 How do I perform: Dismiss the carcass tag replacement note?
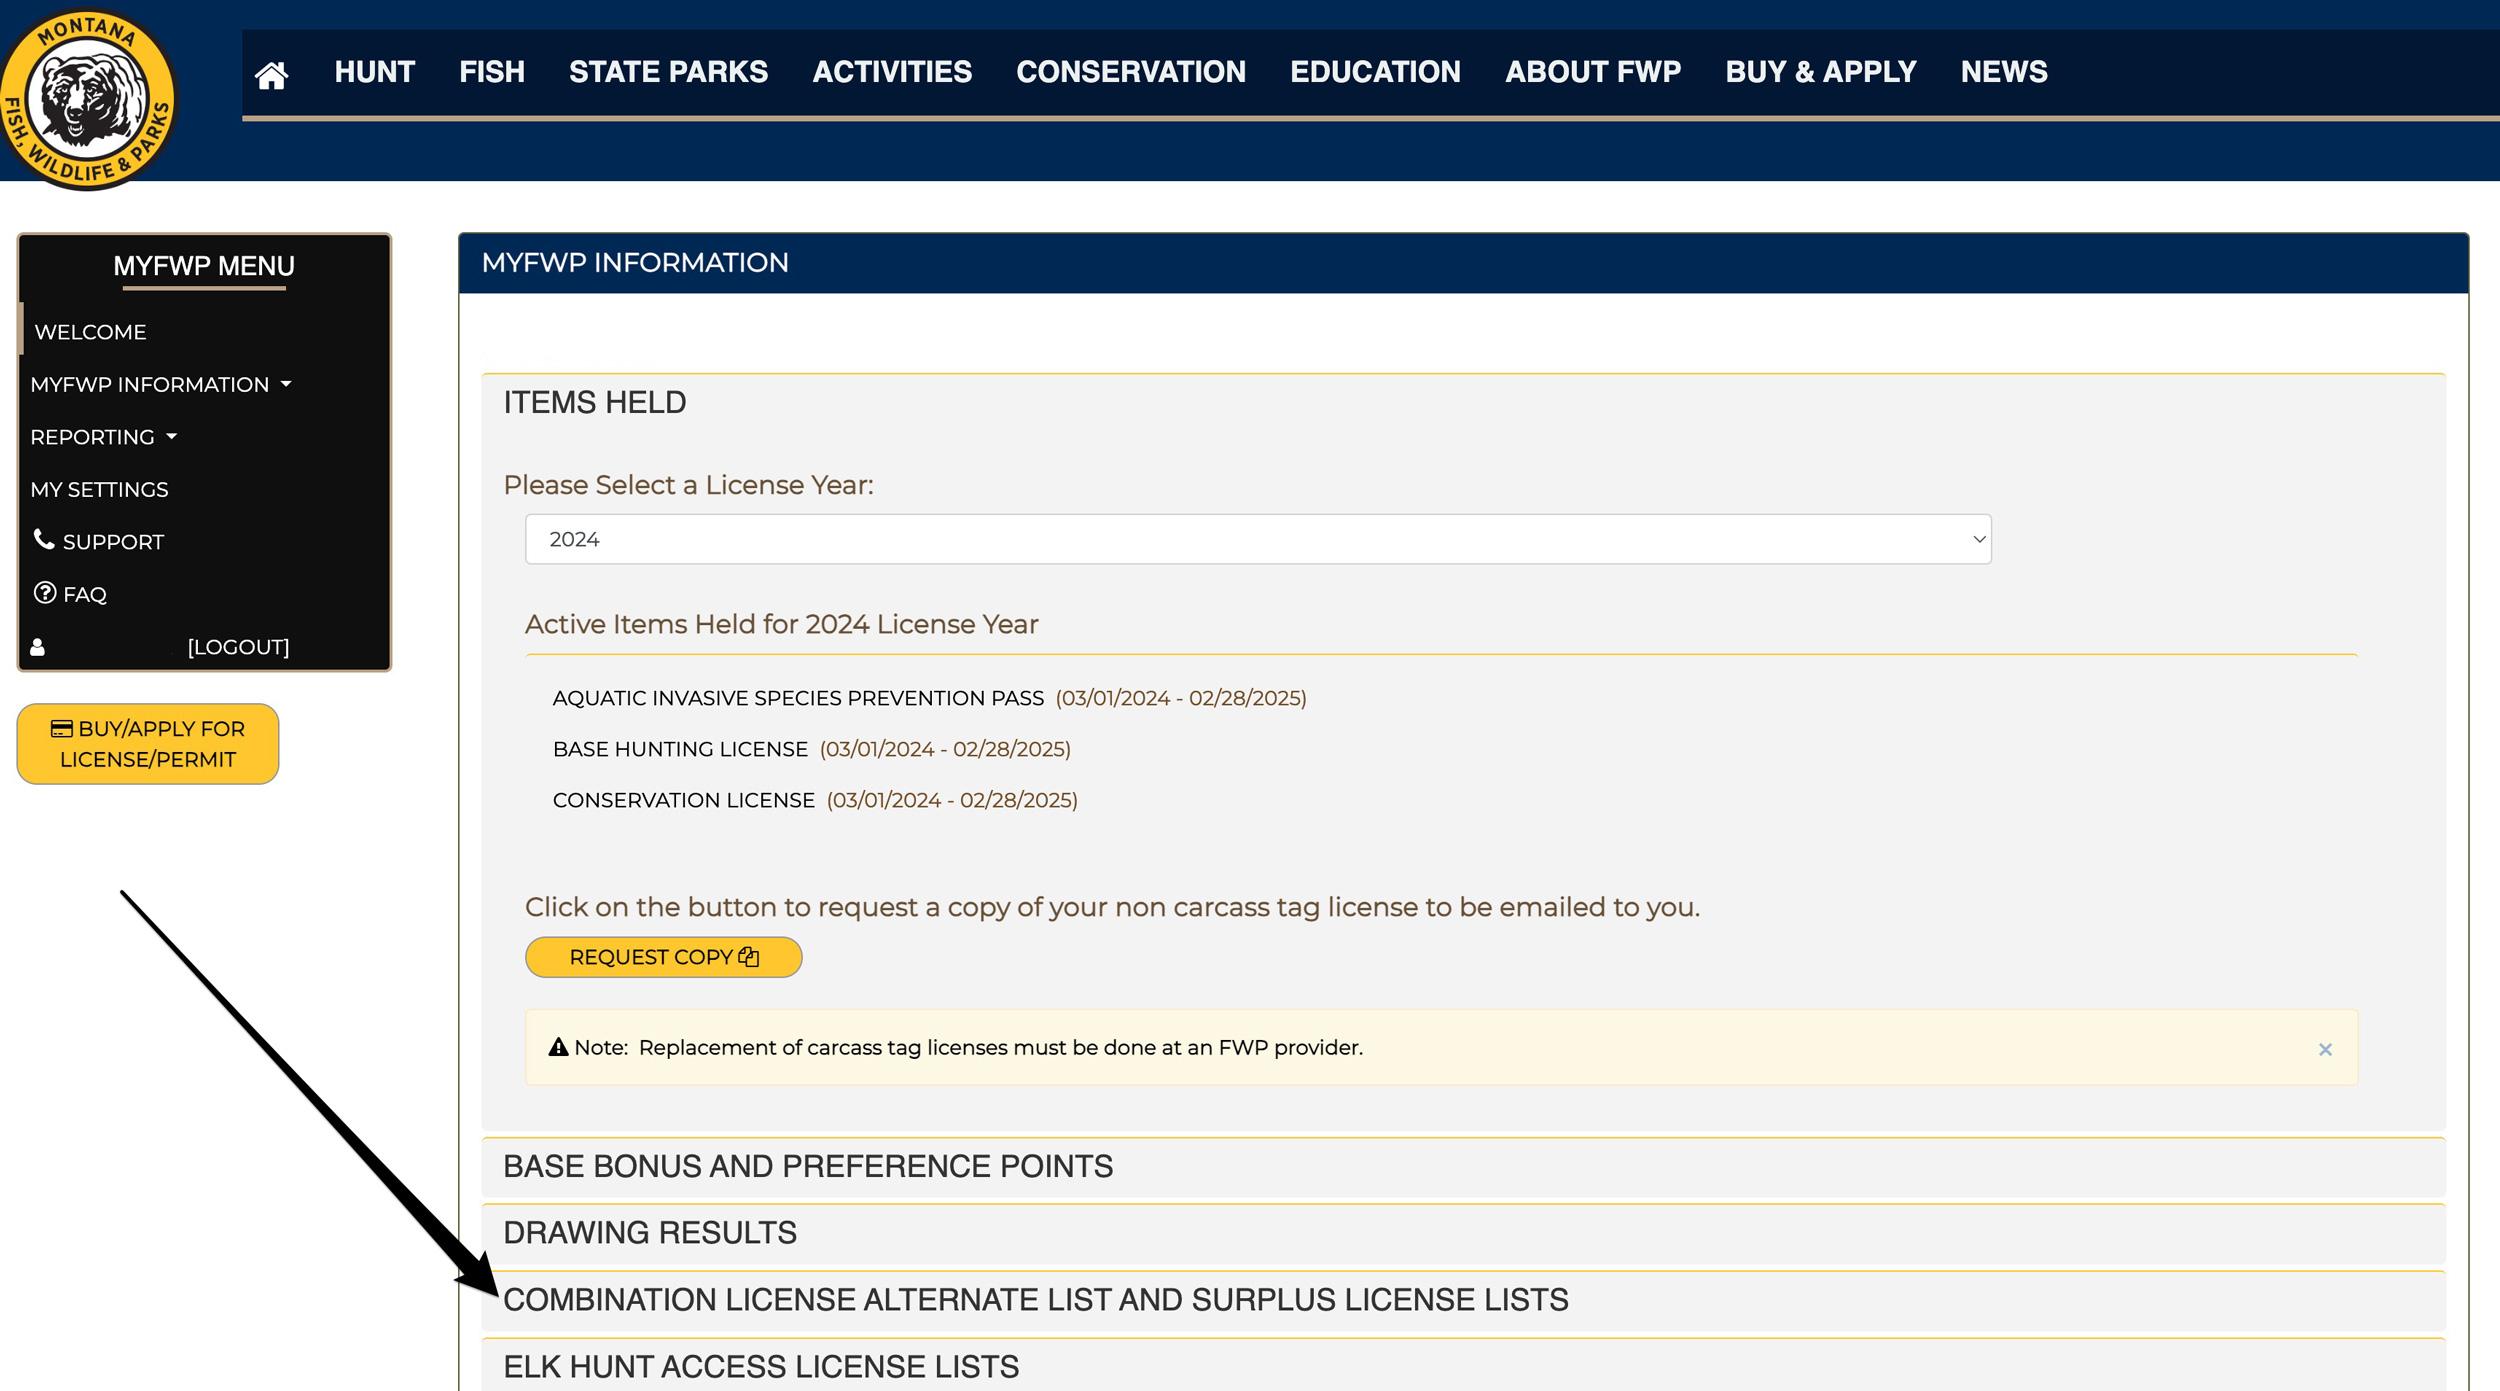coord(2324,1049)
